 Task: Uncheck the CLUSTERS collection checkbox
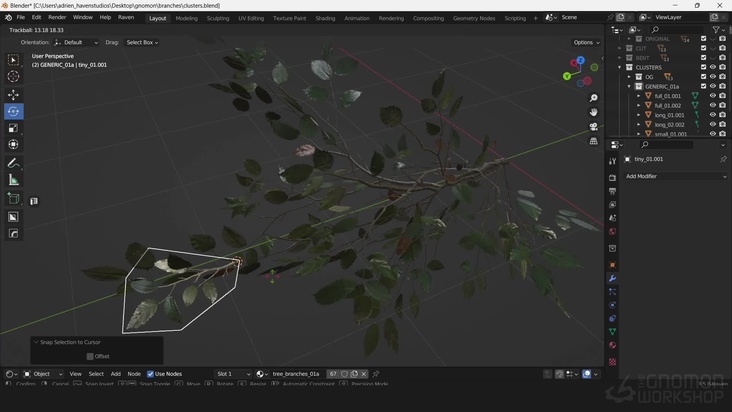[x=704, y=67]
